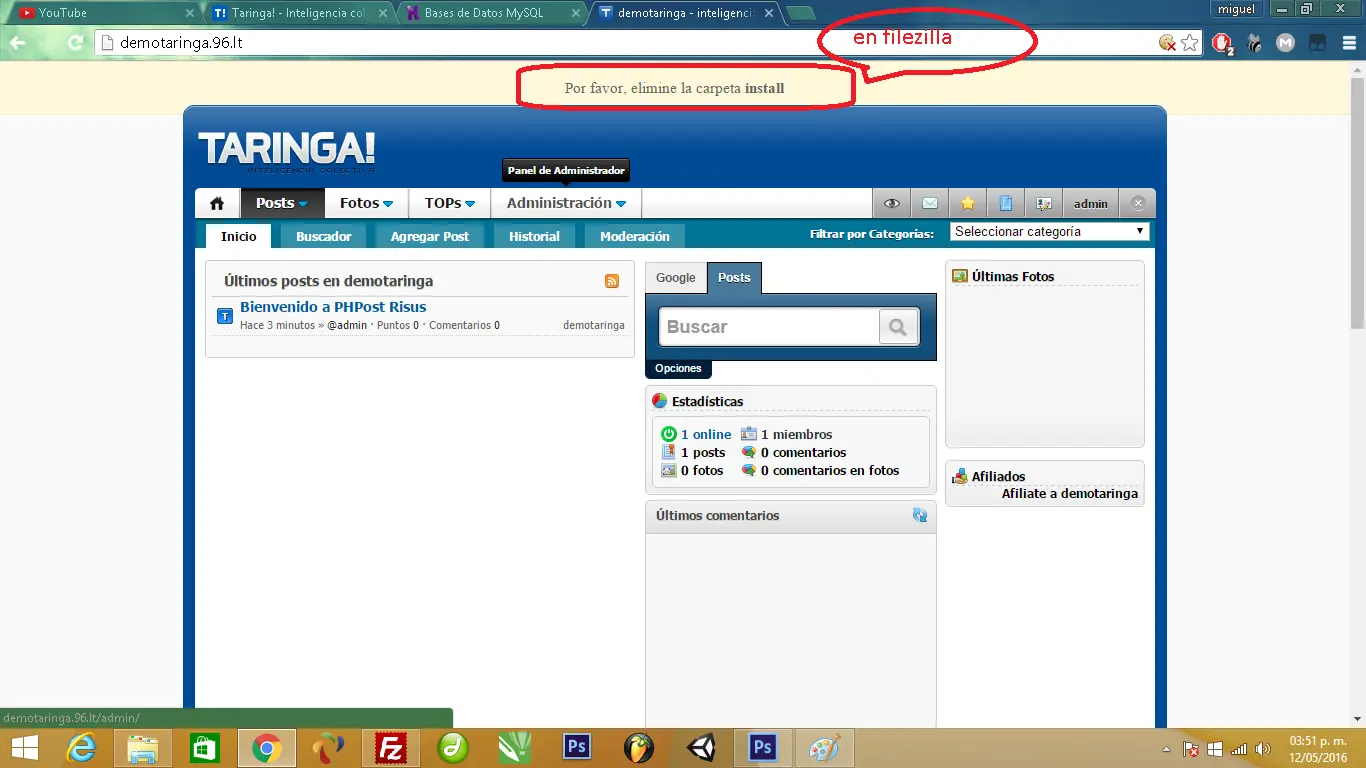Open the Seleccionar categoría combo box
This screenshot has width=1366, height=768.
coord(1050,231)
